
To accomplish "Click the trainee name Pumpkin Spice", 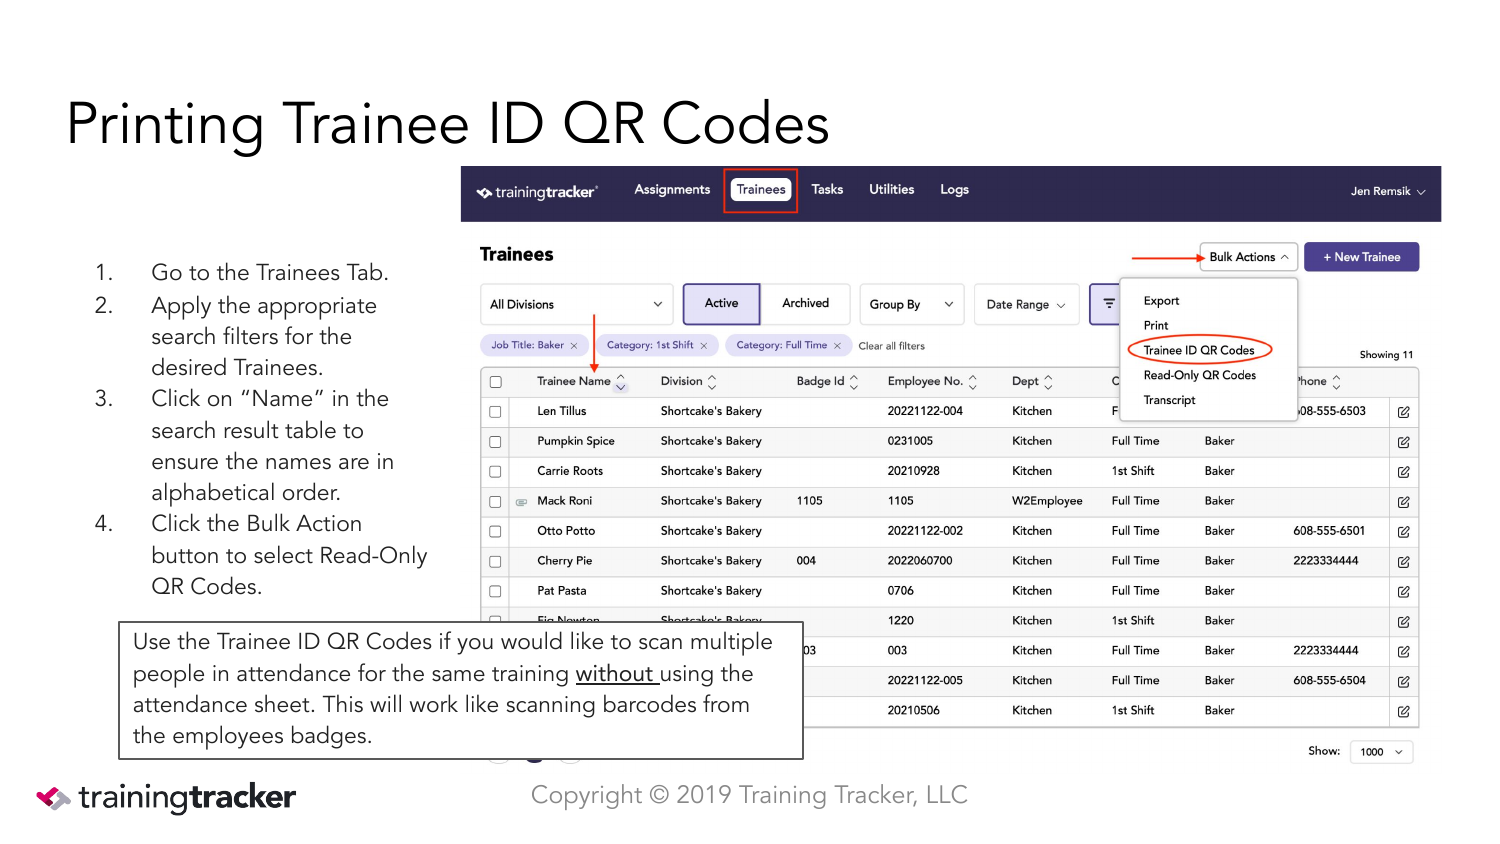I will (x=576, y=441).
